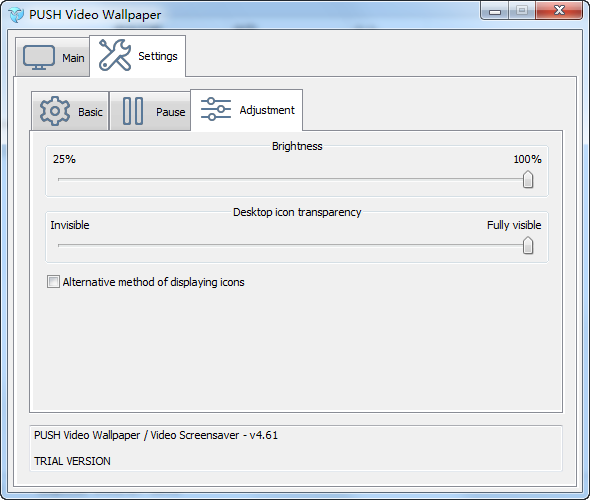Click middle of the Brightness slider track
Viewport: 590px width, 500px height.
pyautogui.click(x=293, y=179)
